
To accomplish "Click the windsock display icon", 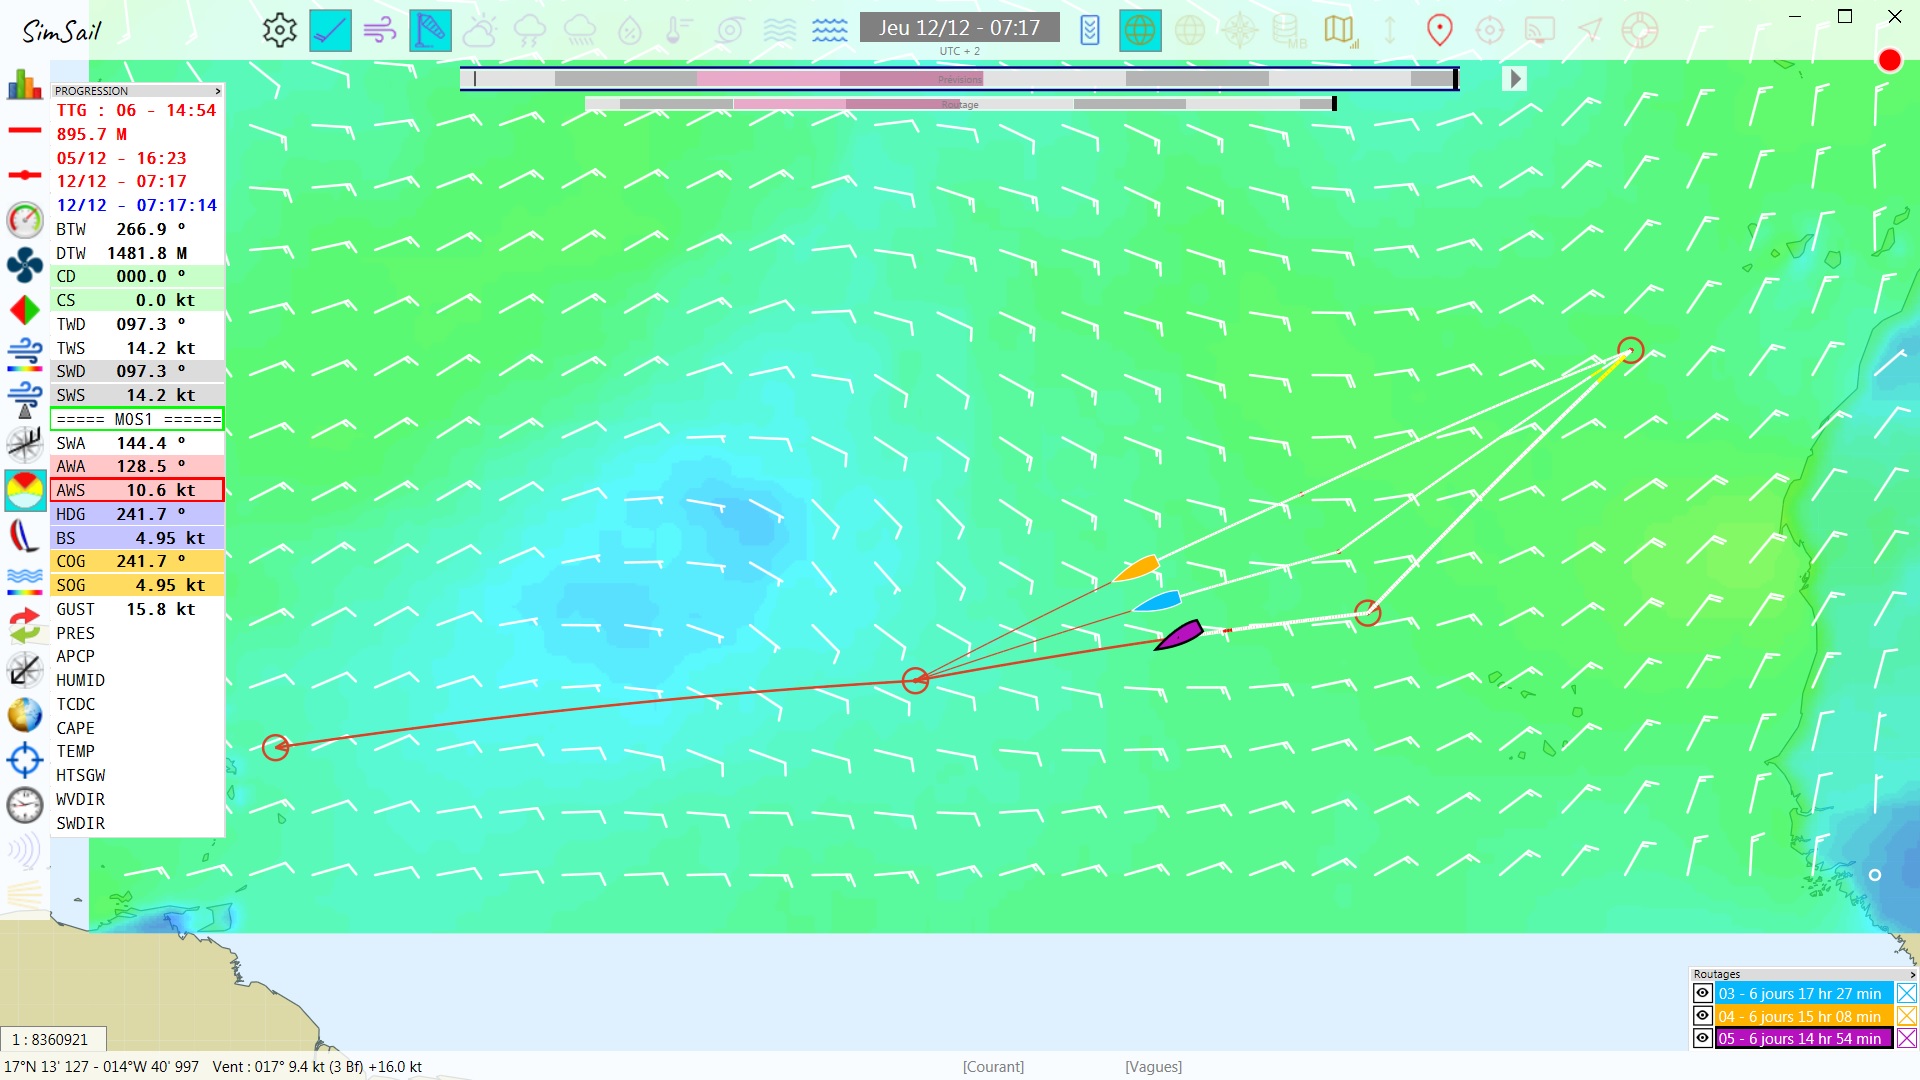I will [430, 30].
